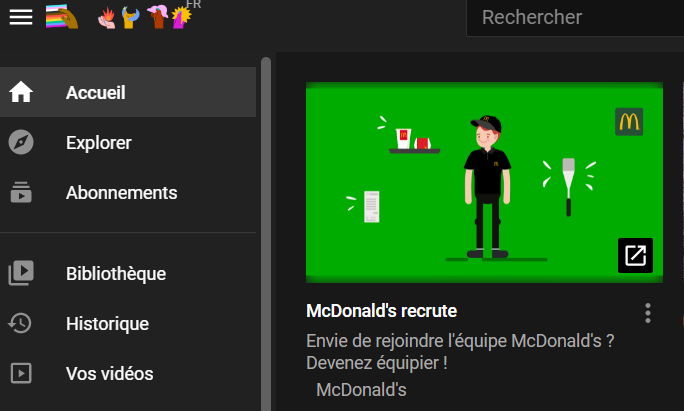Open the "McDonald's recrute" title link
The width and height of the screenshot is (684, 411).
coord(382,311)
